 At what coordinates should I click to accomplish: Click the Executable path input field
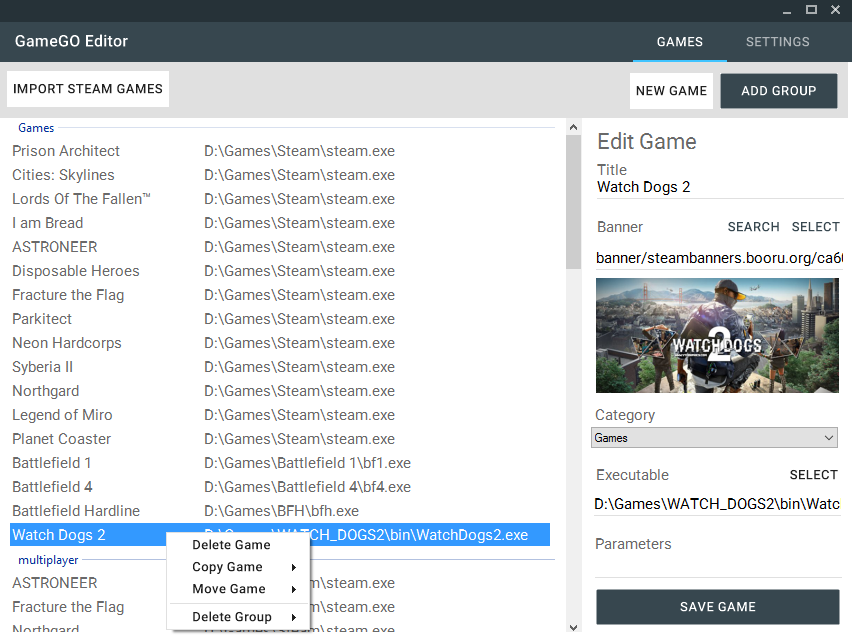pyautogui.click(x=717, y=504)
